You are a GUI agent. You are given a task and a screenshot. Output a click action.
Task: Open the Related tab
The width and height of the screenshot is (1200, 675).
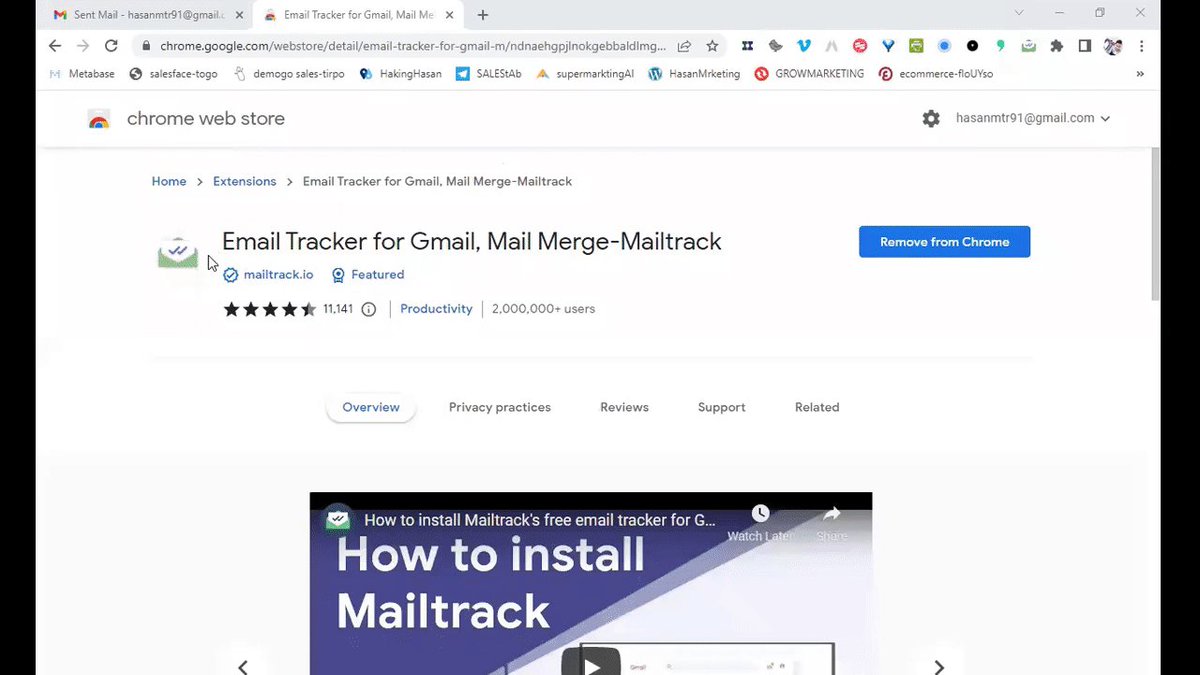click(x=817, y=407)
